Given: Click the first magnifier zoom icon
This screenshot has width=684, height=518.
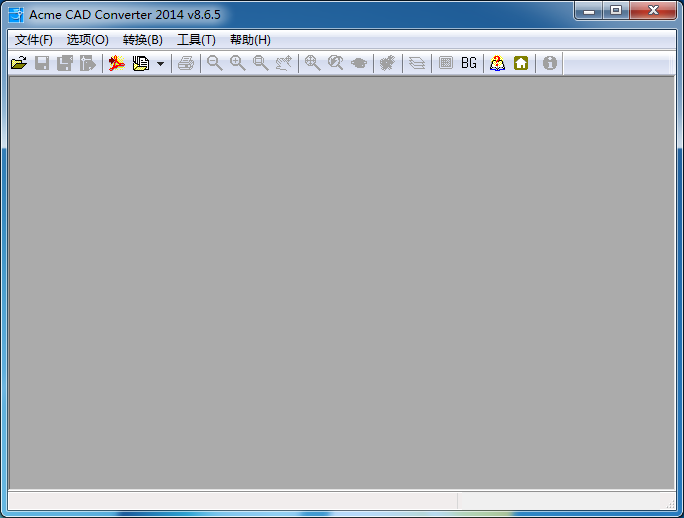Looking at the screenshot, I should 214,63.
